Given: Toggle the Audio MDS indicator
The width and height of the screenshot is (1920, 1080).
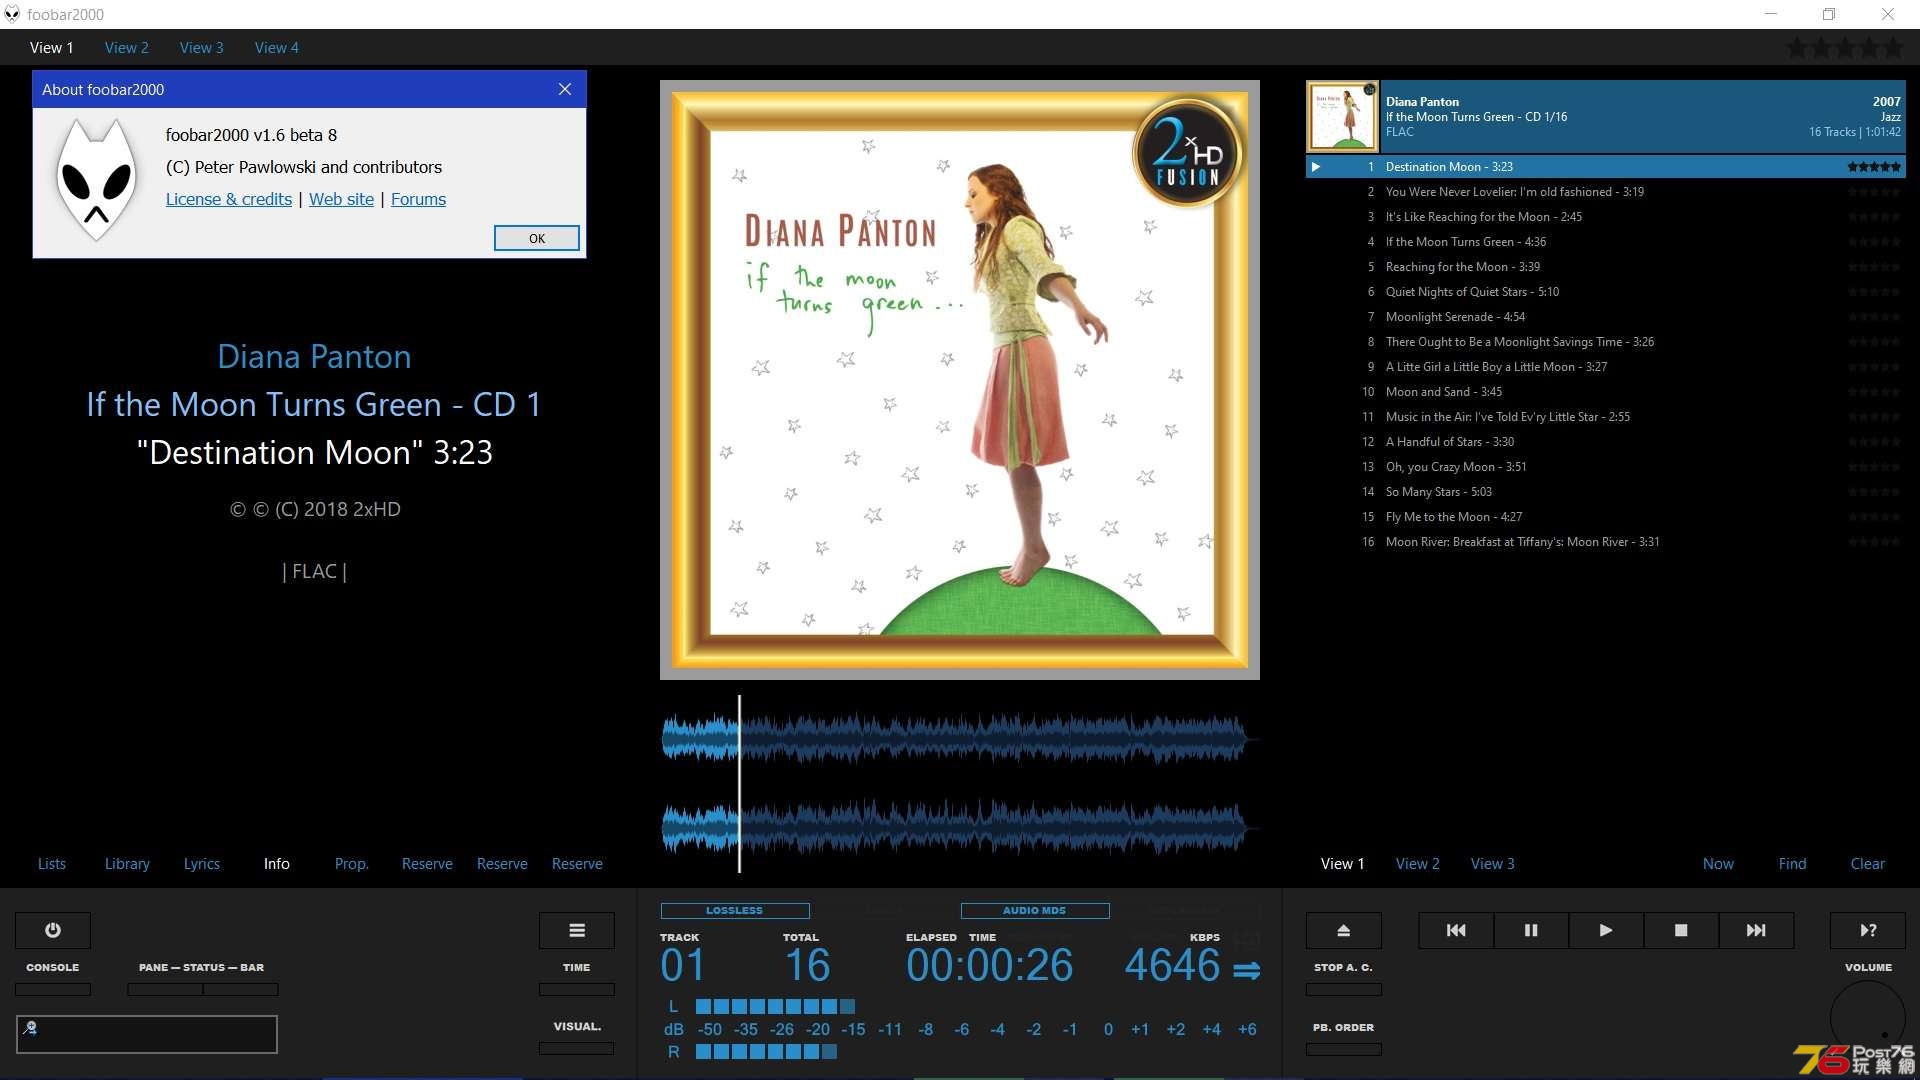Looking at the screenshot, I should pyautogui.click(x=1035, y=910).
